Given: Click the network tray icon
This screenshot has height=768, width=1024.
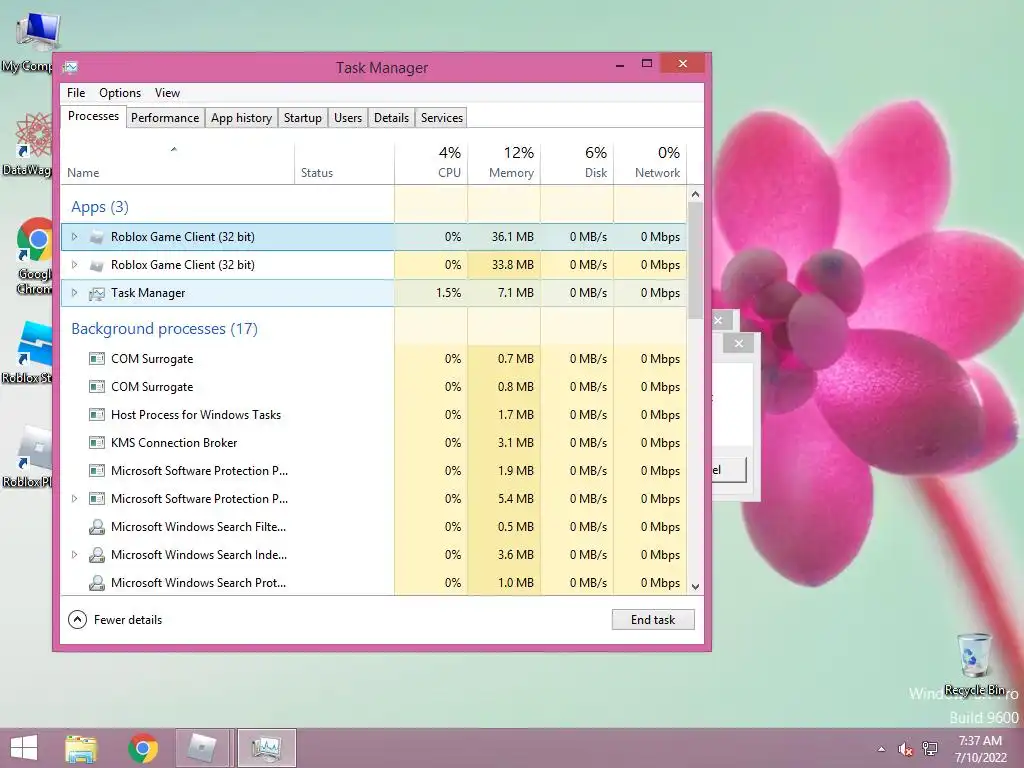Looking at the screenshot, I should click(930, 749).
